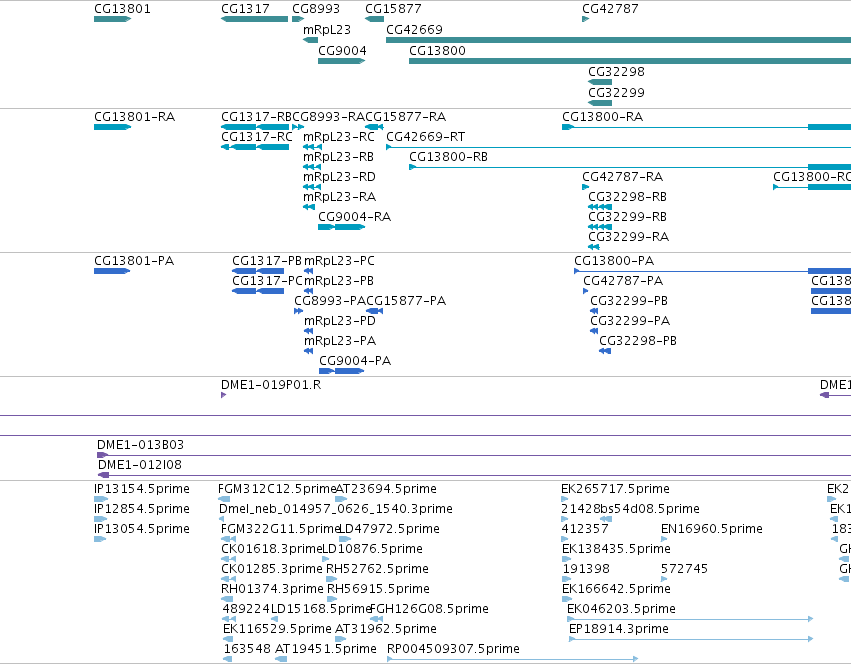
Task: Select EST IP12854.5prime
Action: pos(142,509)
